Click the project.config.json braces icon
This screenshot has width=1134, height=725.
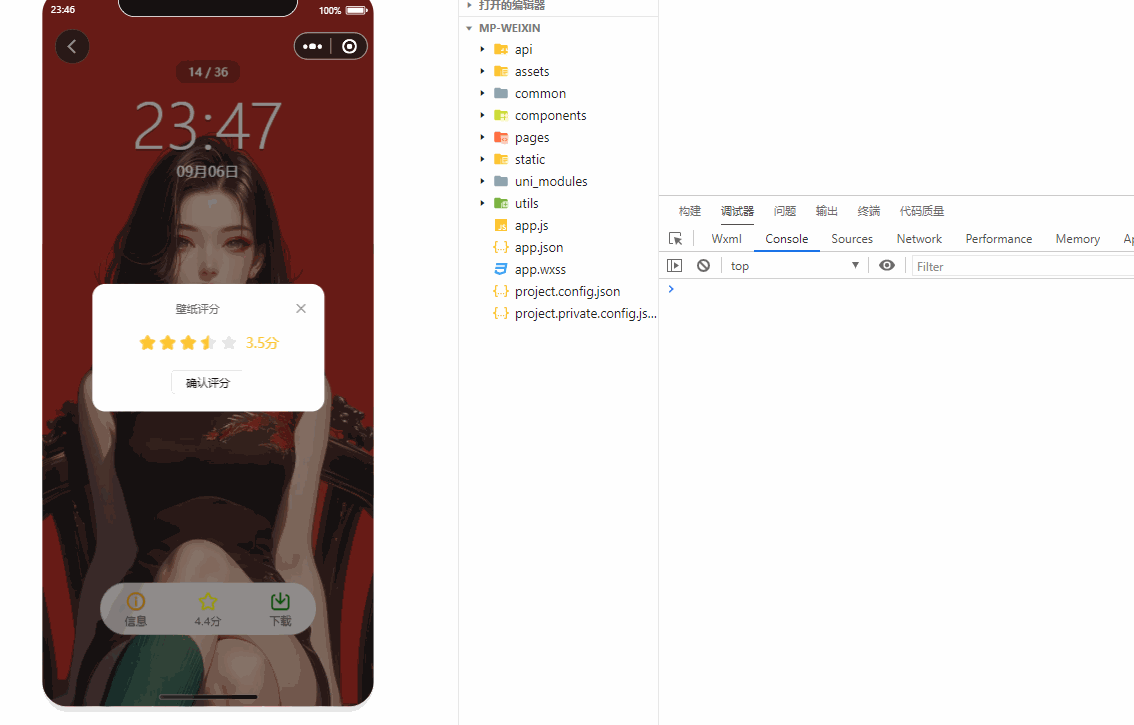pos(500,291)
